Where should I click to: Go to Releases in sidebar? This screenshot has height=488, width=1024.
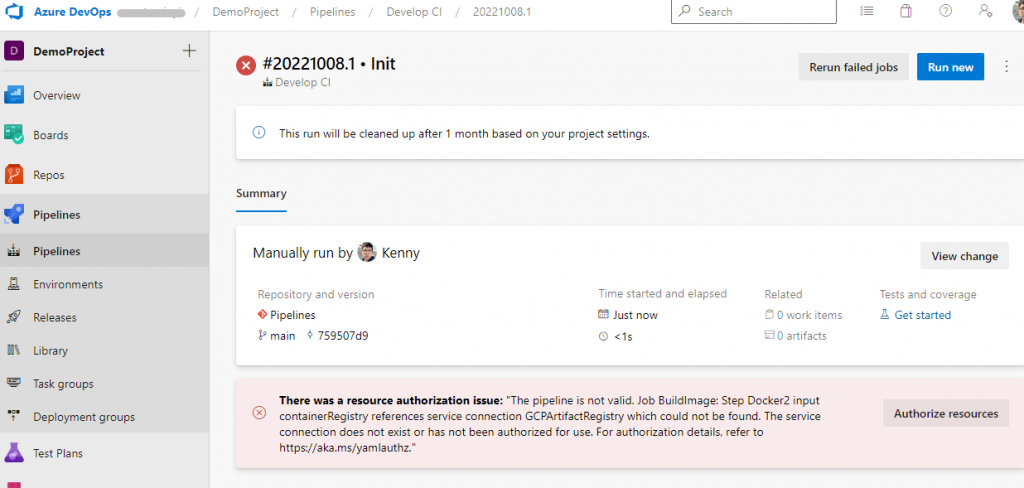point(54,317)
